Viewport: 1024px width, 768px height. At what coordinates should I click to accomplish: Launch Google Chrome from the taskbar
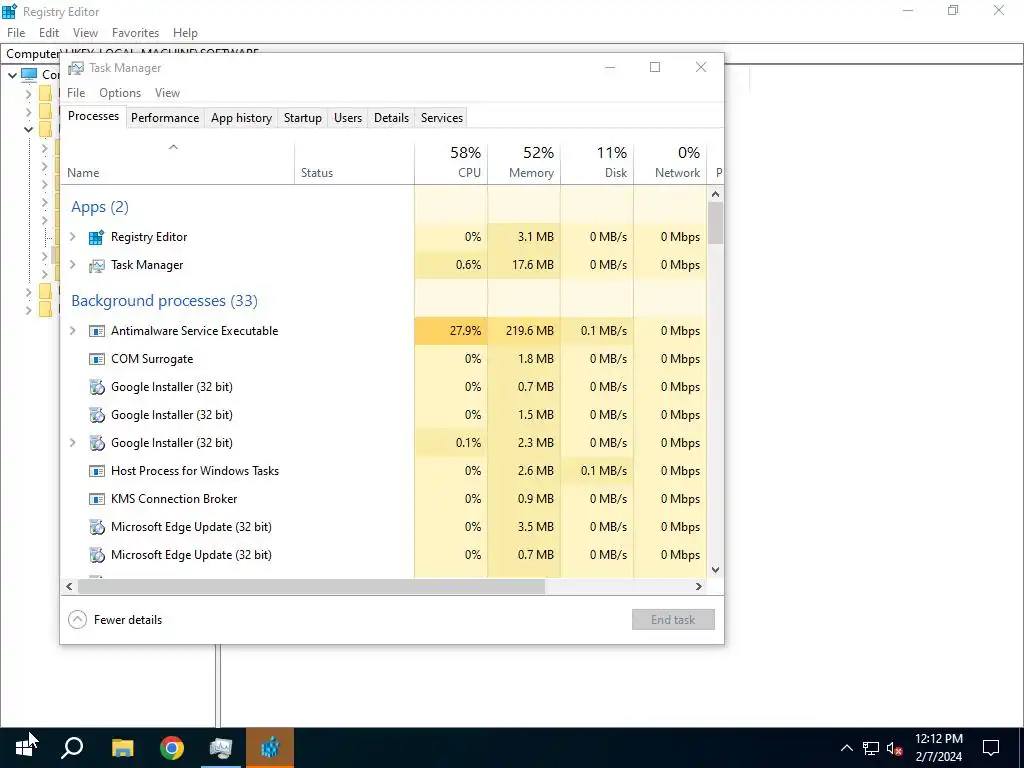point(172,748)
